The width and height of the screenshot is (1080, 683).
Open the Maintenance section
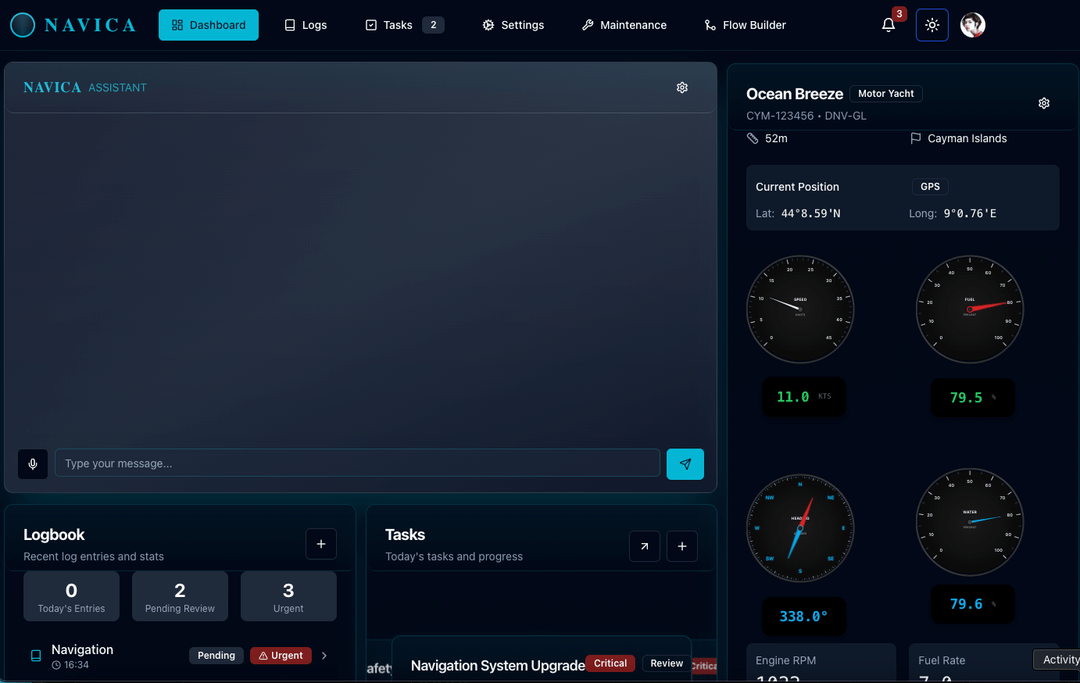tap(624, 25)
